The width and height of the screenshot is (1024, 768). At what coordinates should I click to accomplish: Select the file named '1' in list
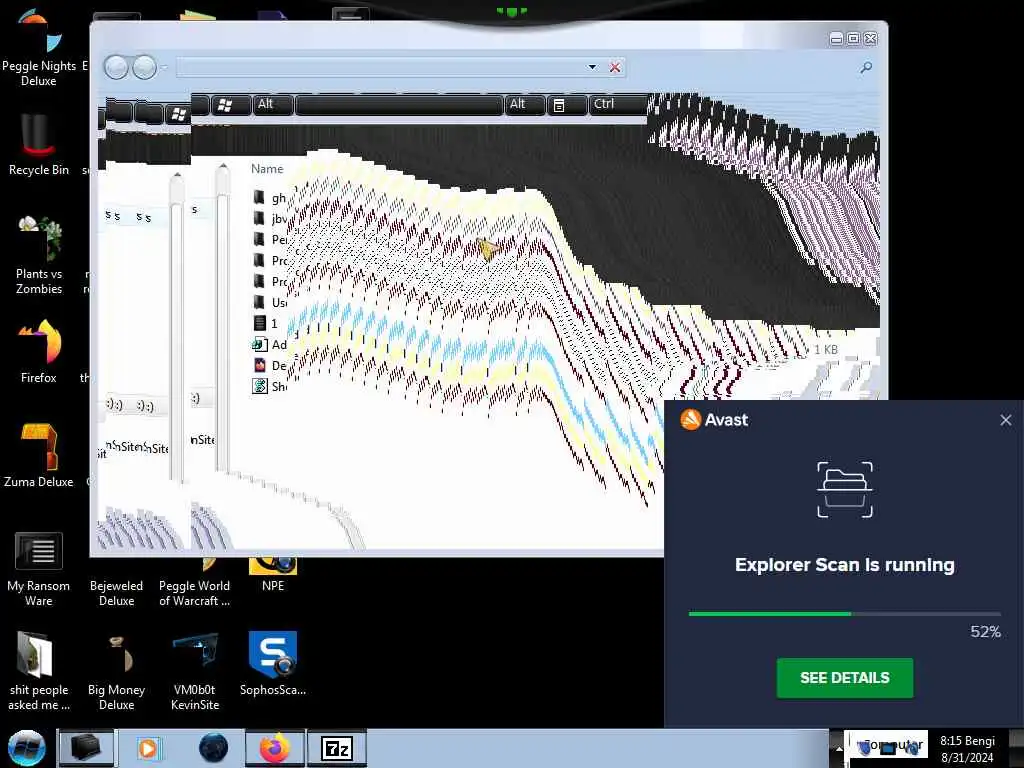[x=266, y=323]
